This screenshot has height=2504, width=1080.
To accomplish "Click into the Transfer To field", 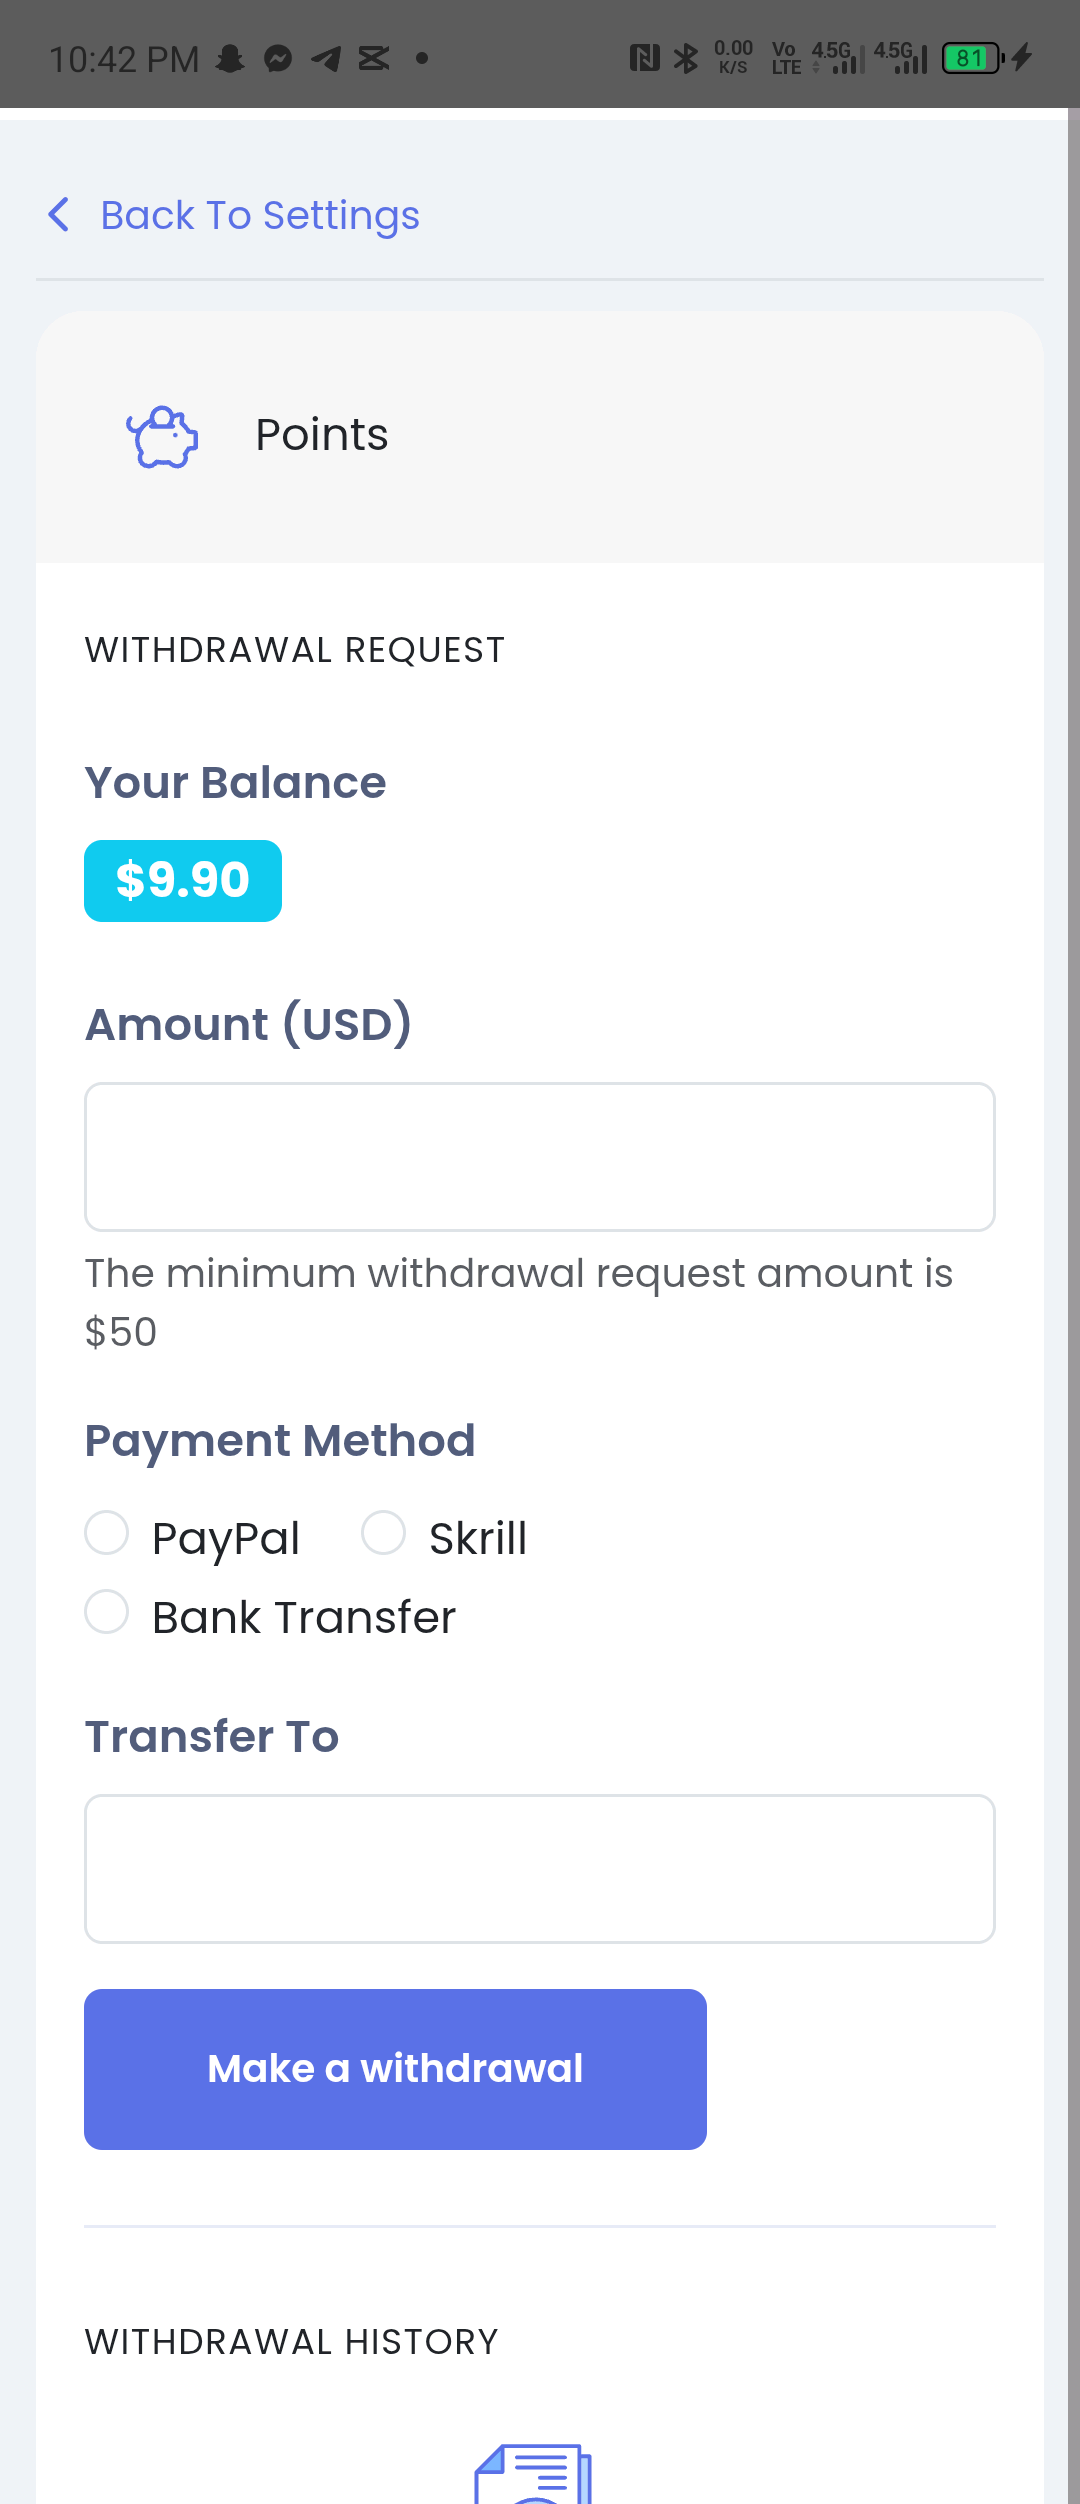I will 540,1869.
